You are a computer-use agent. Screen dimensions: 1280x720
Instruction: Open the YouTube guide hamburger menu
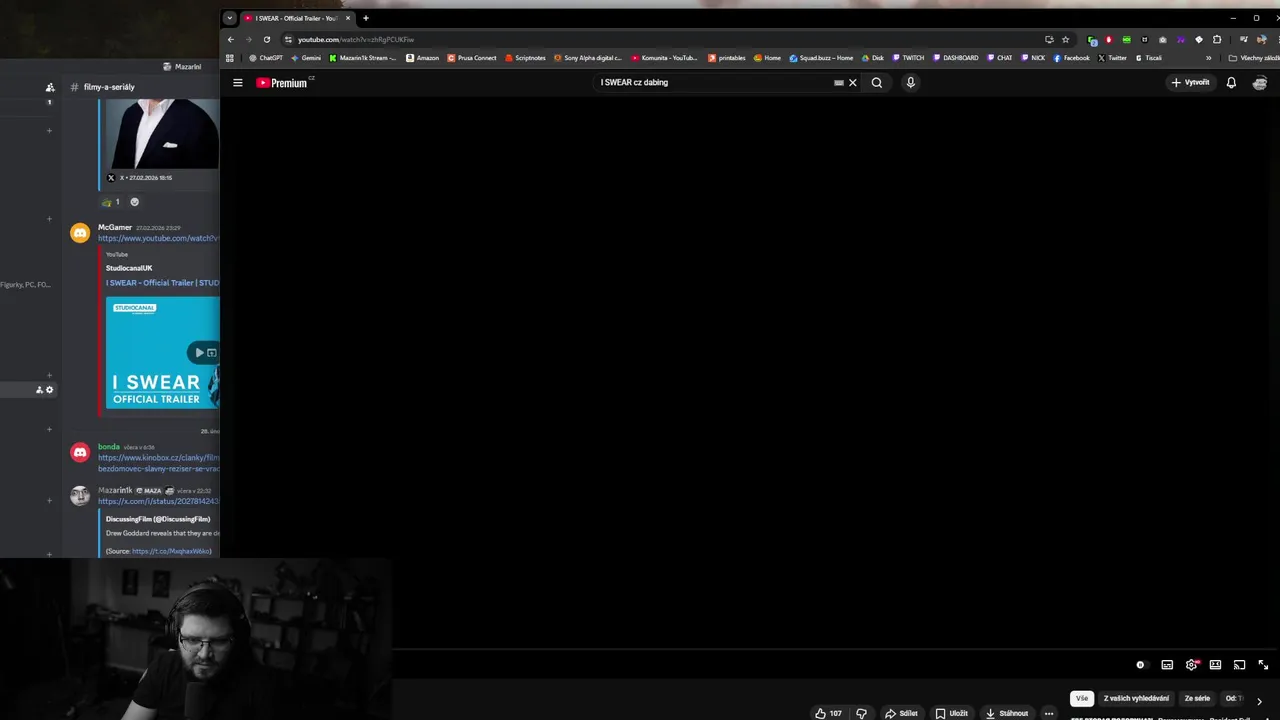click(x=238, y=83)
